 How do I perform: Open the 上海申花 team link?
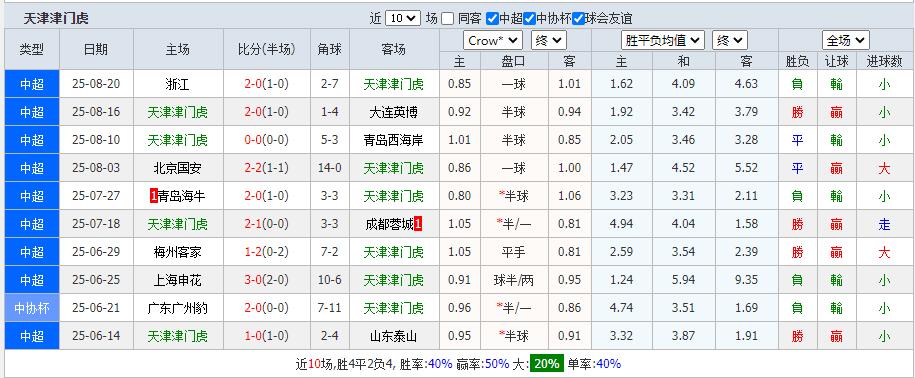tap(178, 280)
